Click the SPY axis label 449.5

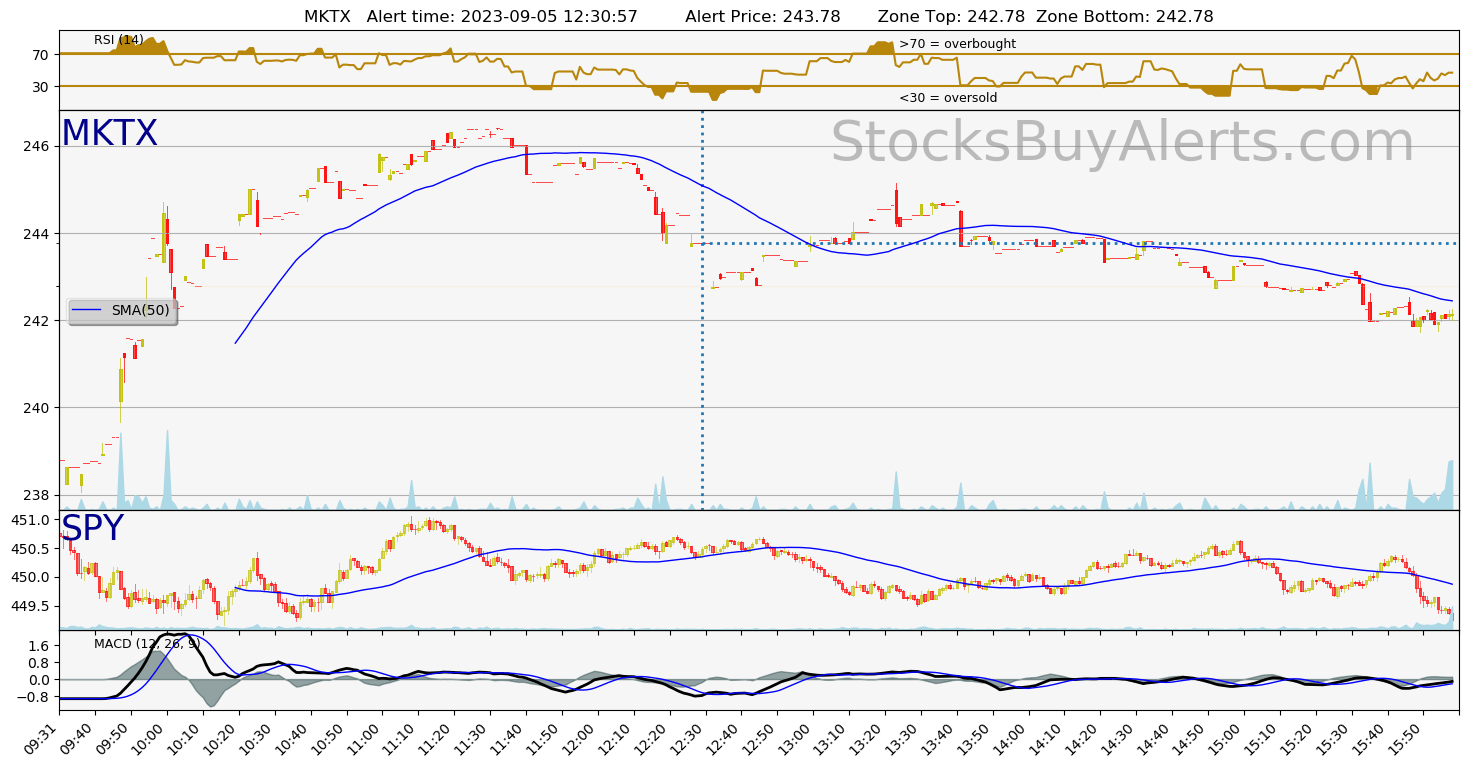coord(30,606)
